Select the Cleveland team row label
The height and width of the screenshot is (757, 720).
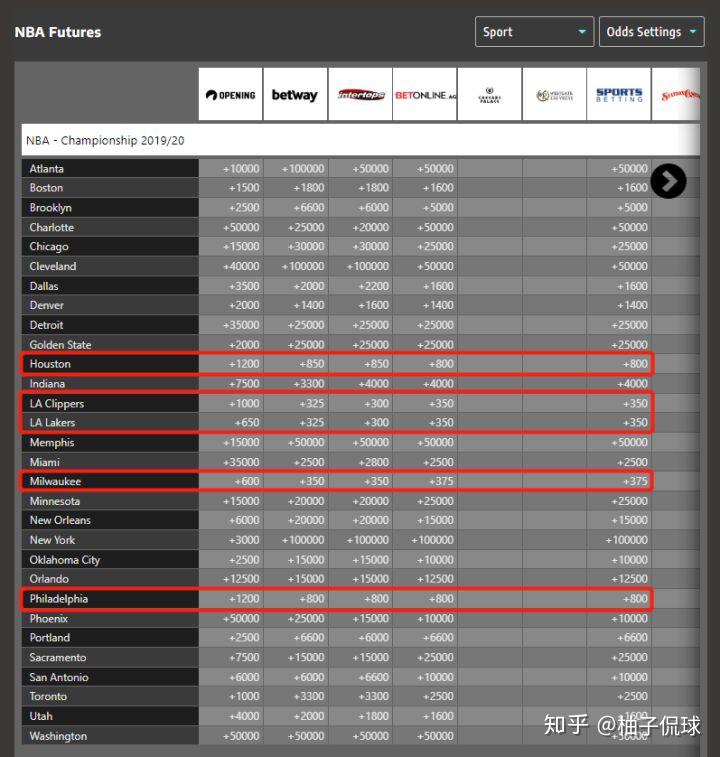[110, 266]
